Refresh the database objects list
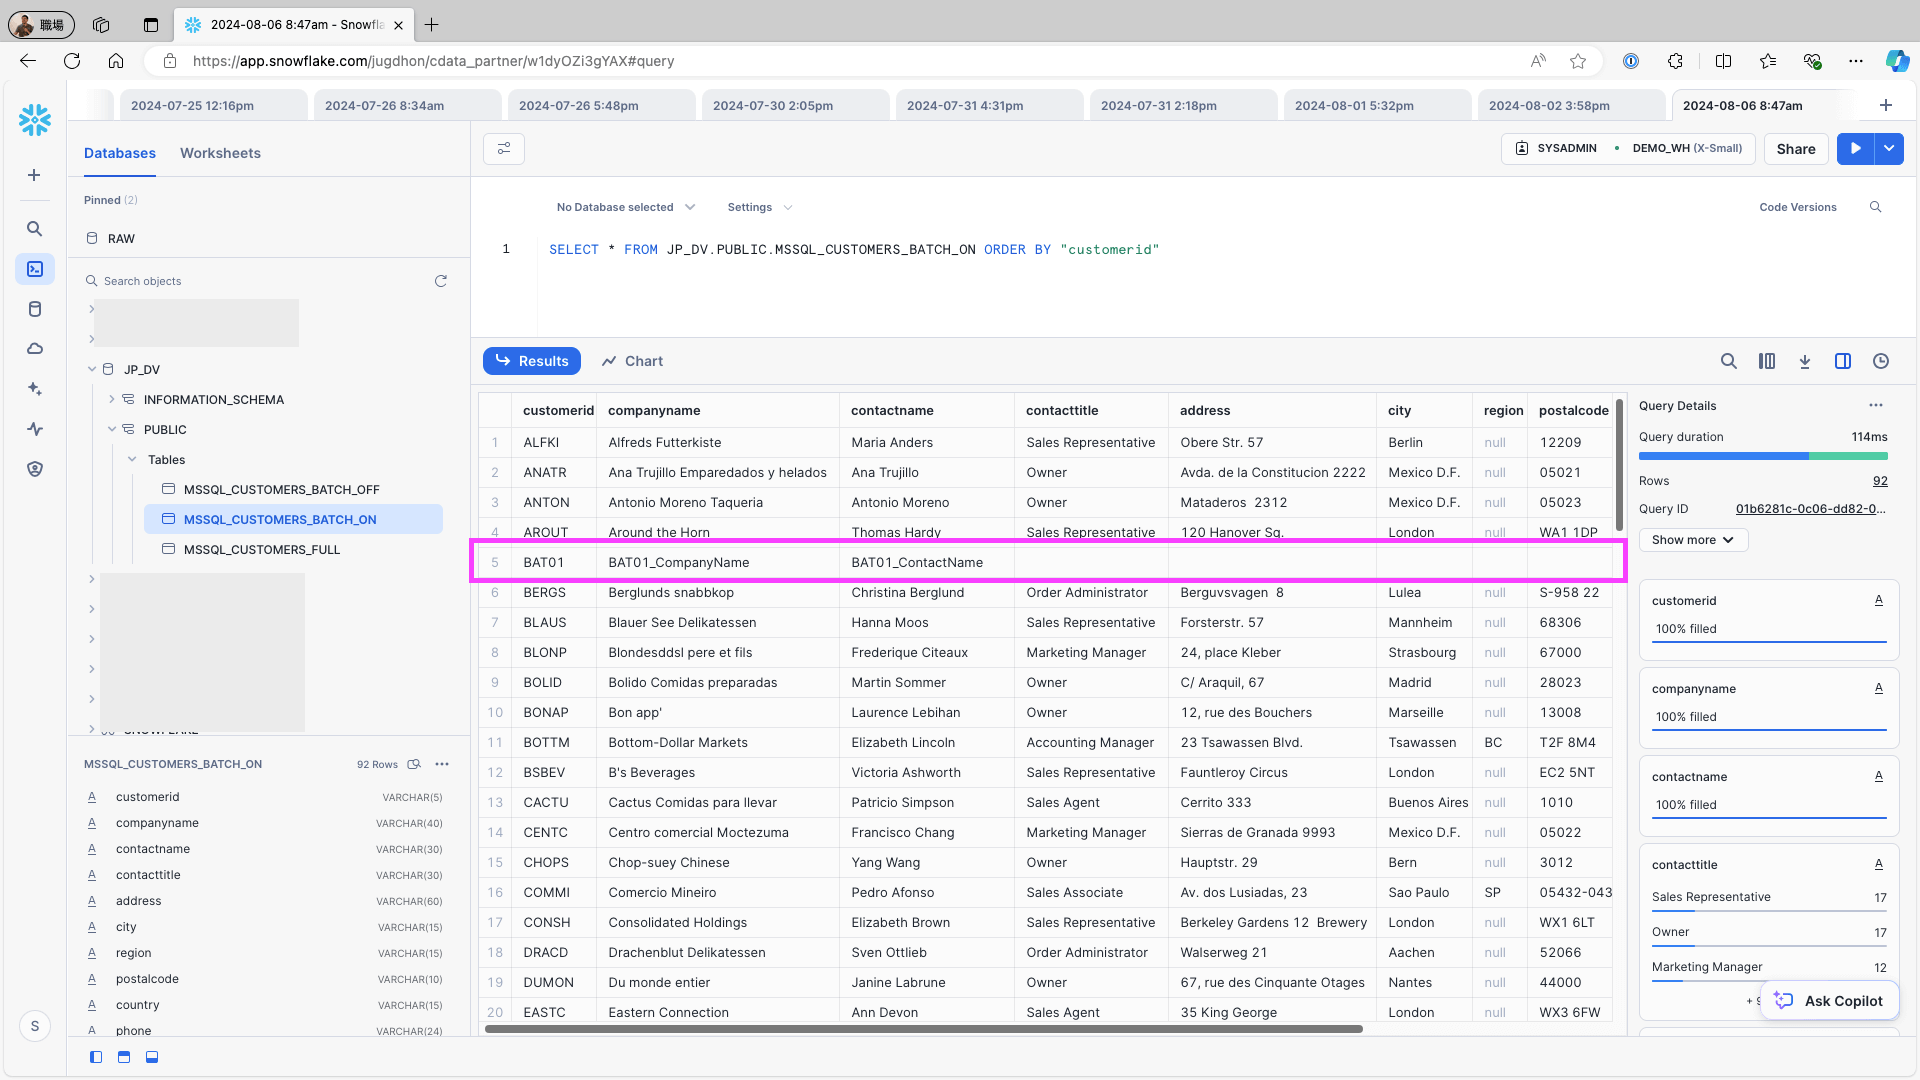The image size is (1920, 1080). pos(440,281)
